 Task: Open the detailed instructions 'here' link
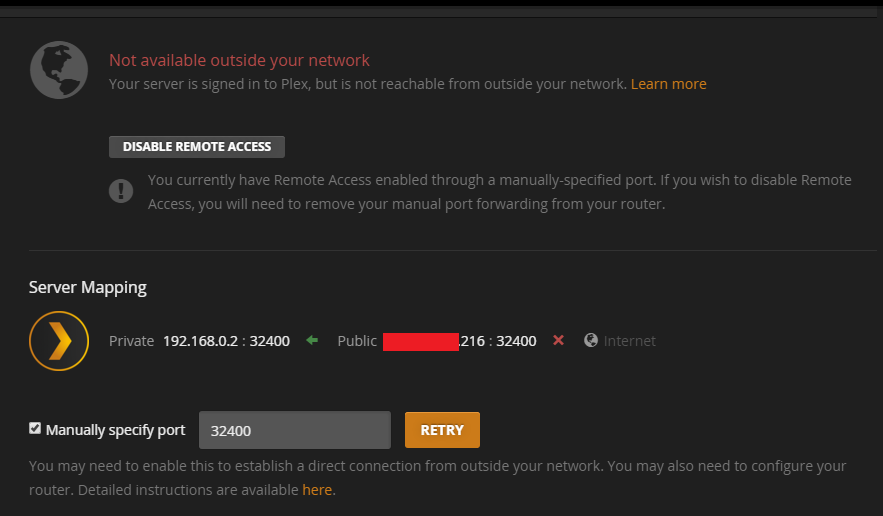tap(317, 490)
